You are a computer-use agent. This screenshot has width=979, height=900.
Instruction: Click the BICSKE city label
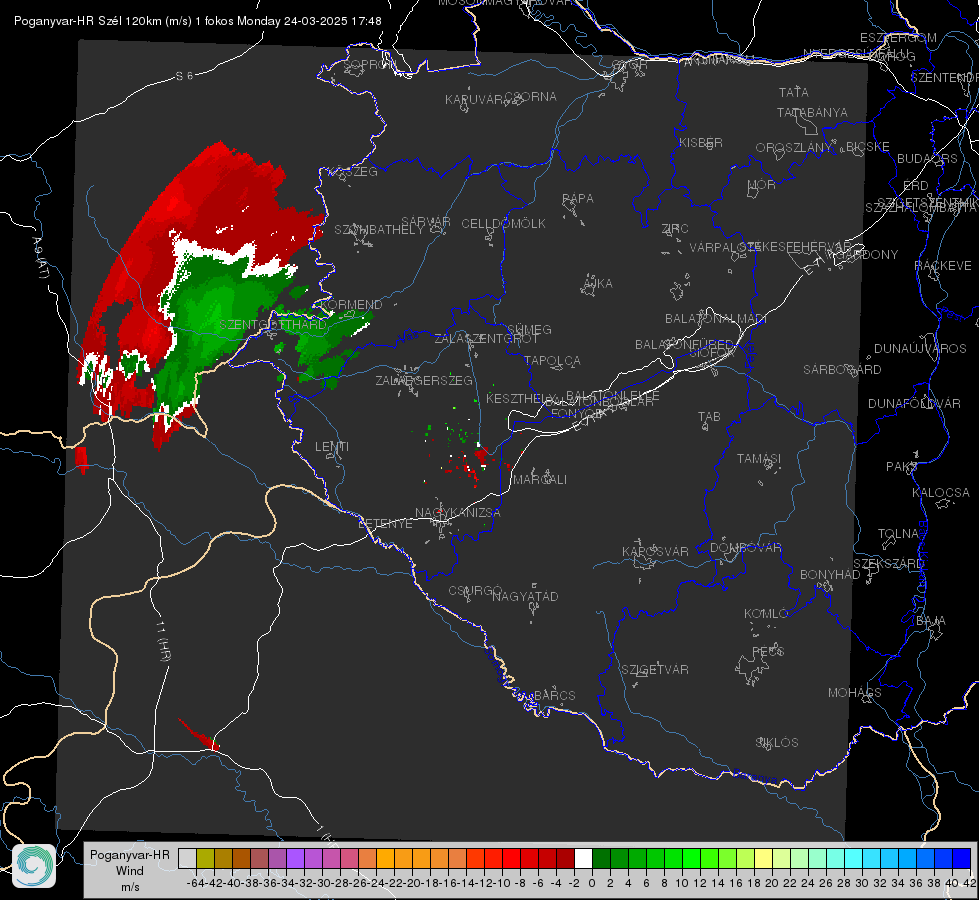[x=867, y=147]
